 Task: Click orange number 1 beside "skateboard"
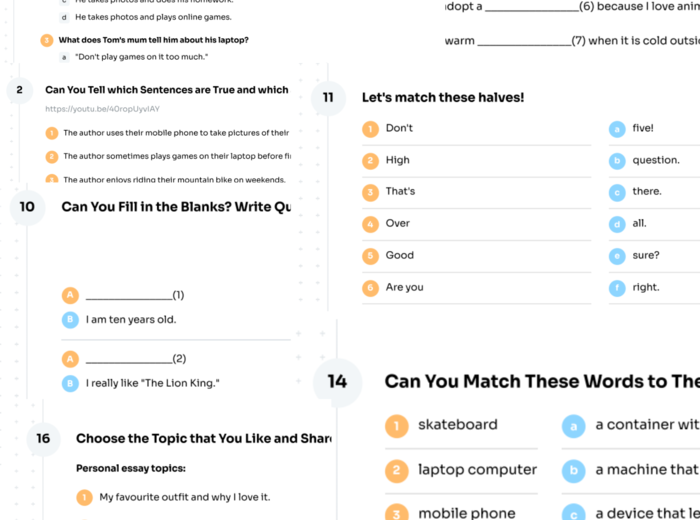pyautogui.click(x=397, y=426)
